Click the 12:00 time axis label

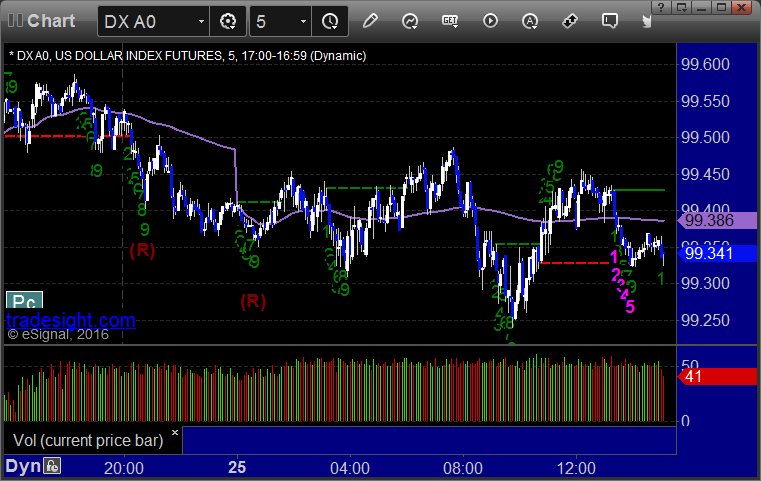click(576, 468)
